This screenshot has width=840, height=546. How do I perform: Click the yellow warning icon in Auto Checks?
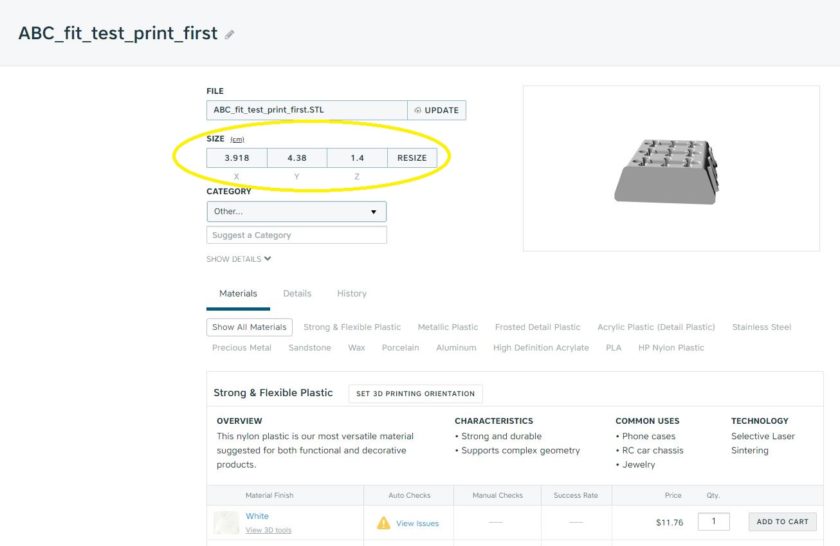383,523
